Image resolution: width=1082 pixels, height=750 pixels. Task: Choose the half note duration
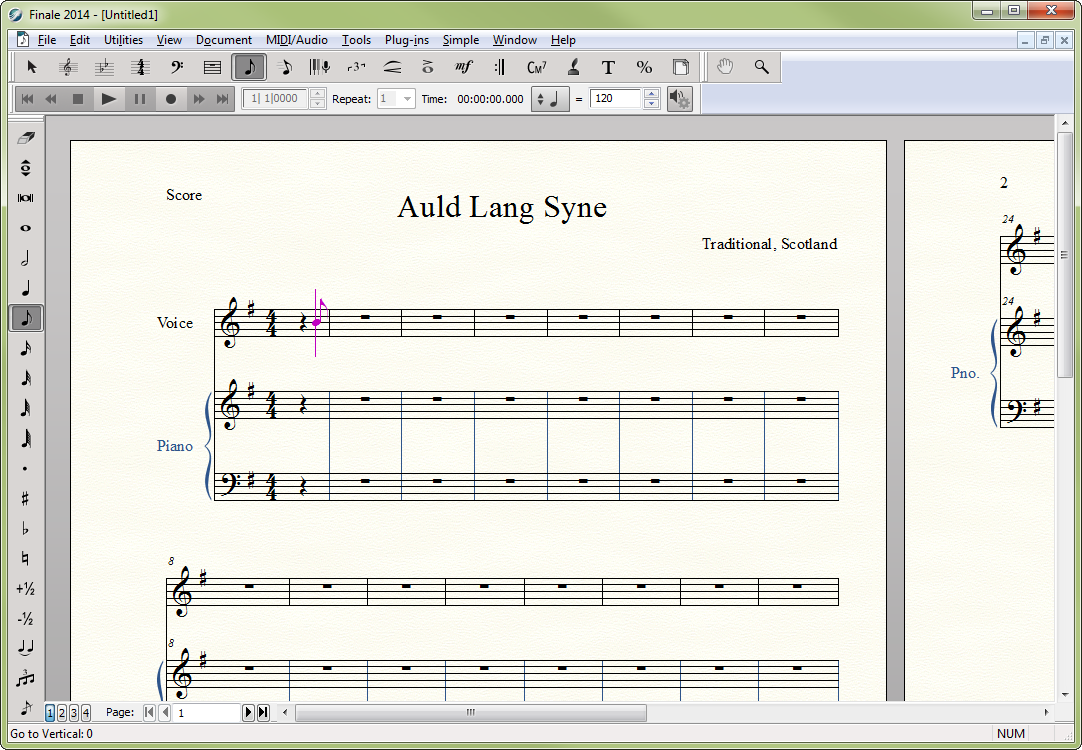(x=26, y=258)
